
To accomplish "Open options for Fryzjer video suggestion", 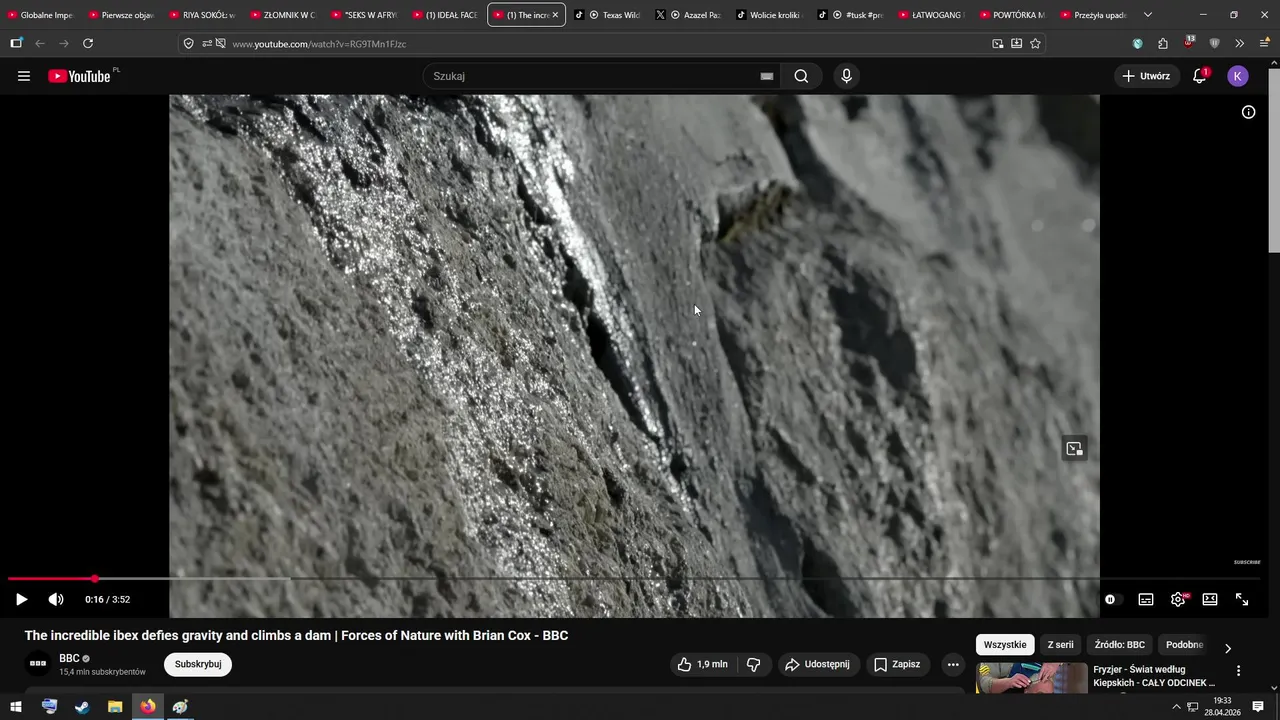I will [1238, 671].
